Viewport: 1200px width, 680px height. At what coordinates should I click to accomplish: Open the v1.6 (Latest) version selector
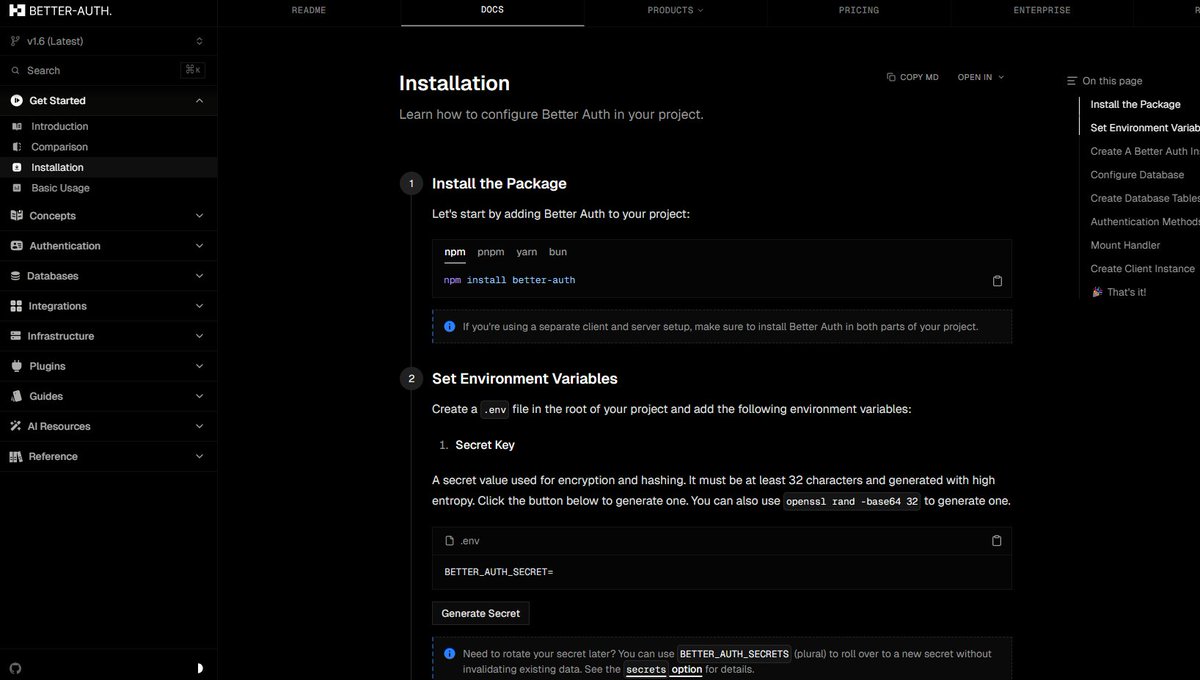(x=108, y=41)
